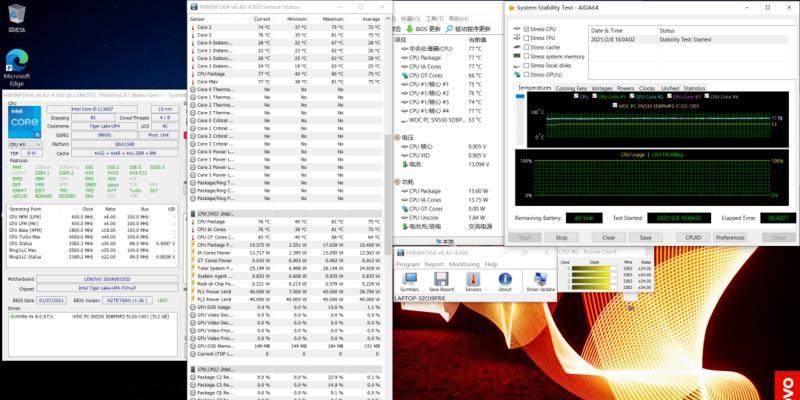Click the LAPTOP-32OJ9FRK status bar text
The height and width of the screenshot is (400, 800).
420,298
